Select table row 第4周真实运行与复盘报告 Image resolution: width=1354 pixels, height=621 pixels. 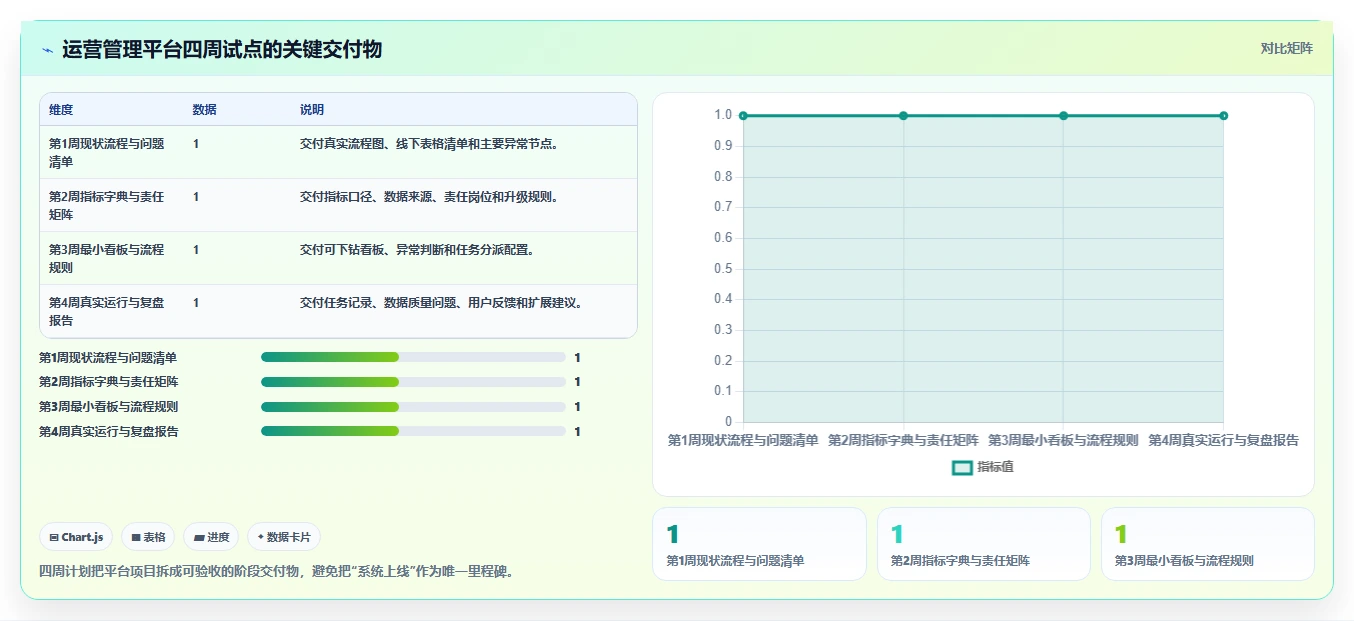[x=338, y=311]
